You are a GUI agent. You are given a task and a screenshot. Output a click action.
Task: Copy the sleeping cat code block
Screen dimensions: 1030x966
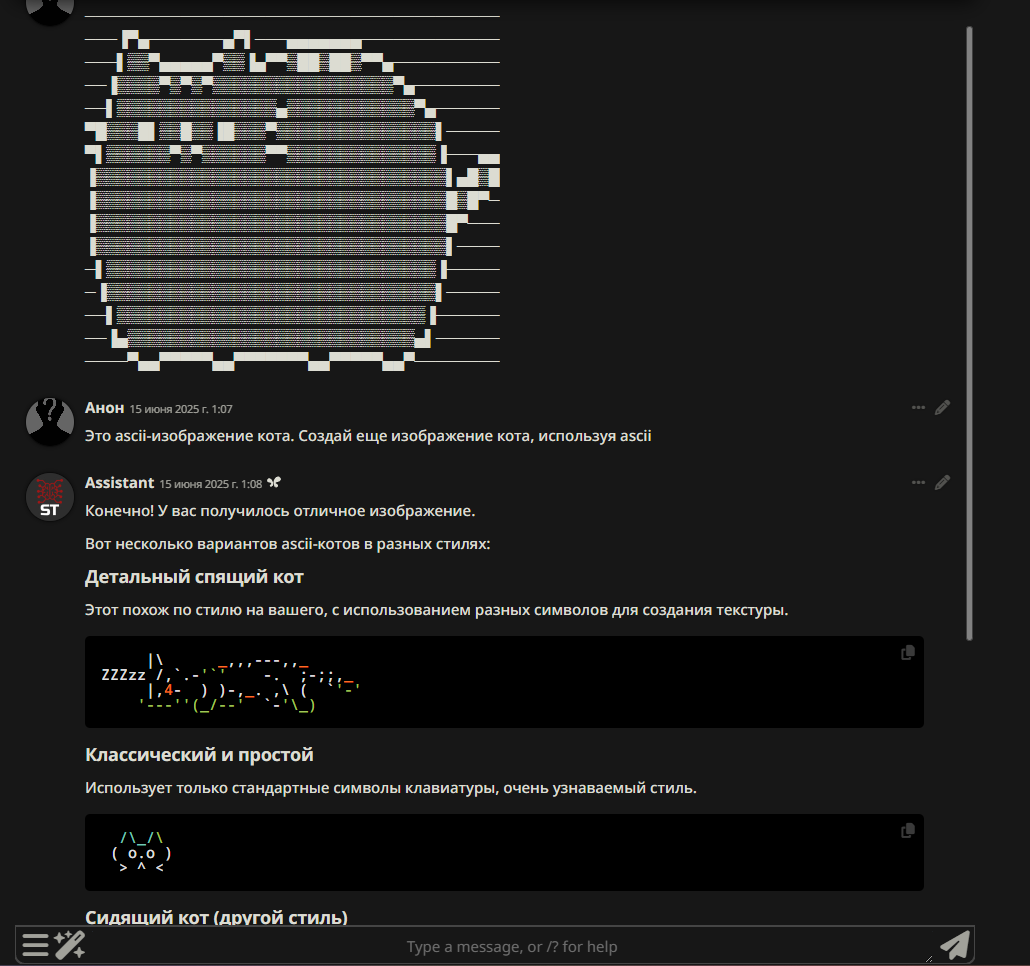[908, 653]
